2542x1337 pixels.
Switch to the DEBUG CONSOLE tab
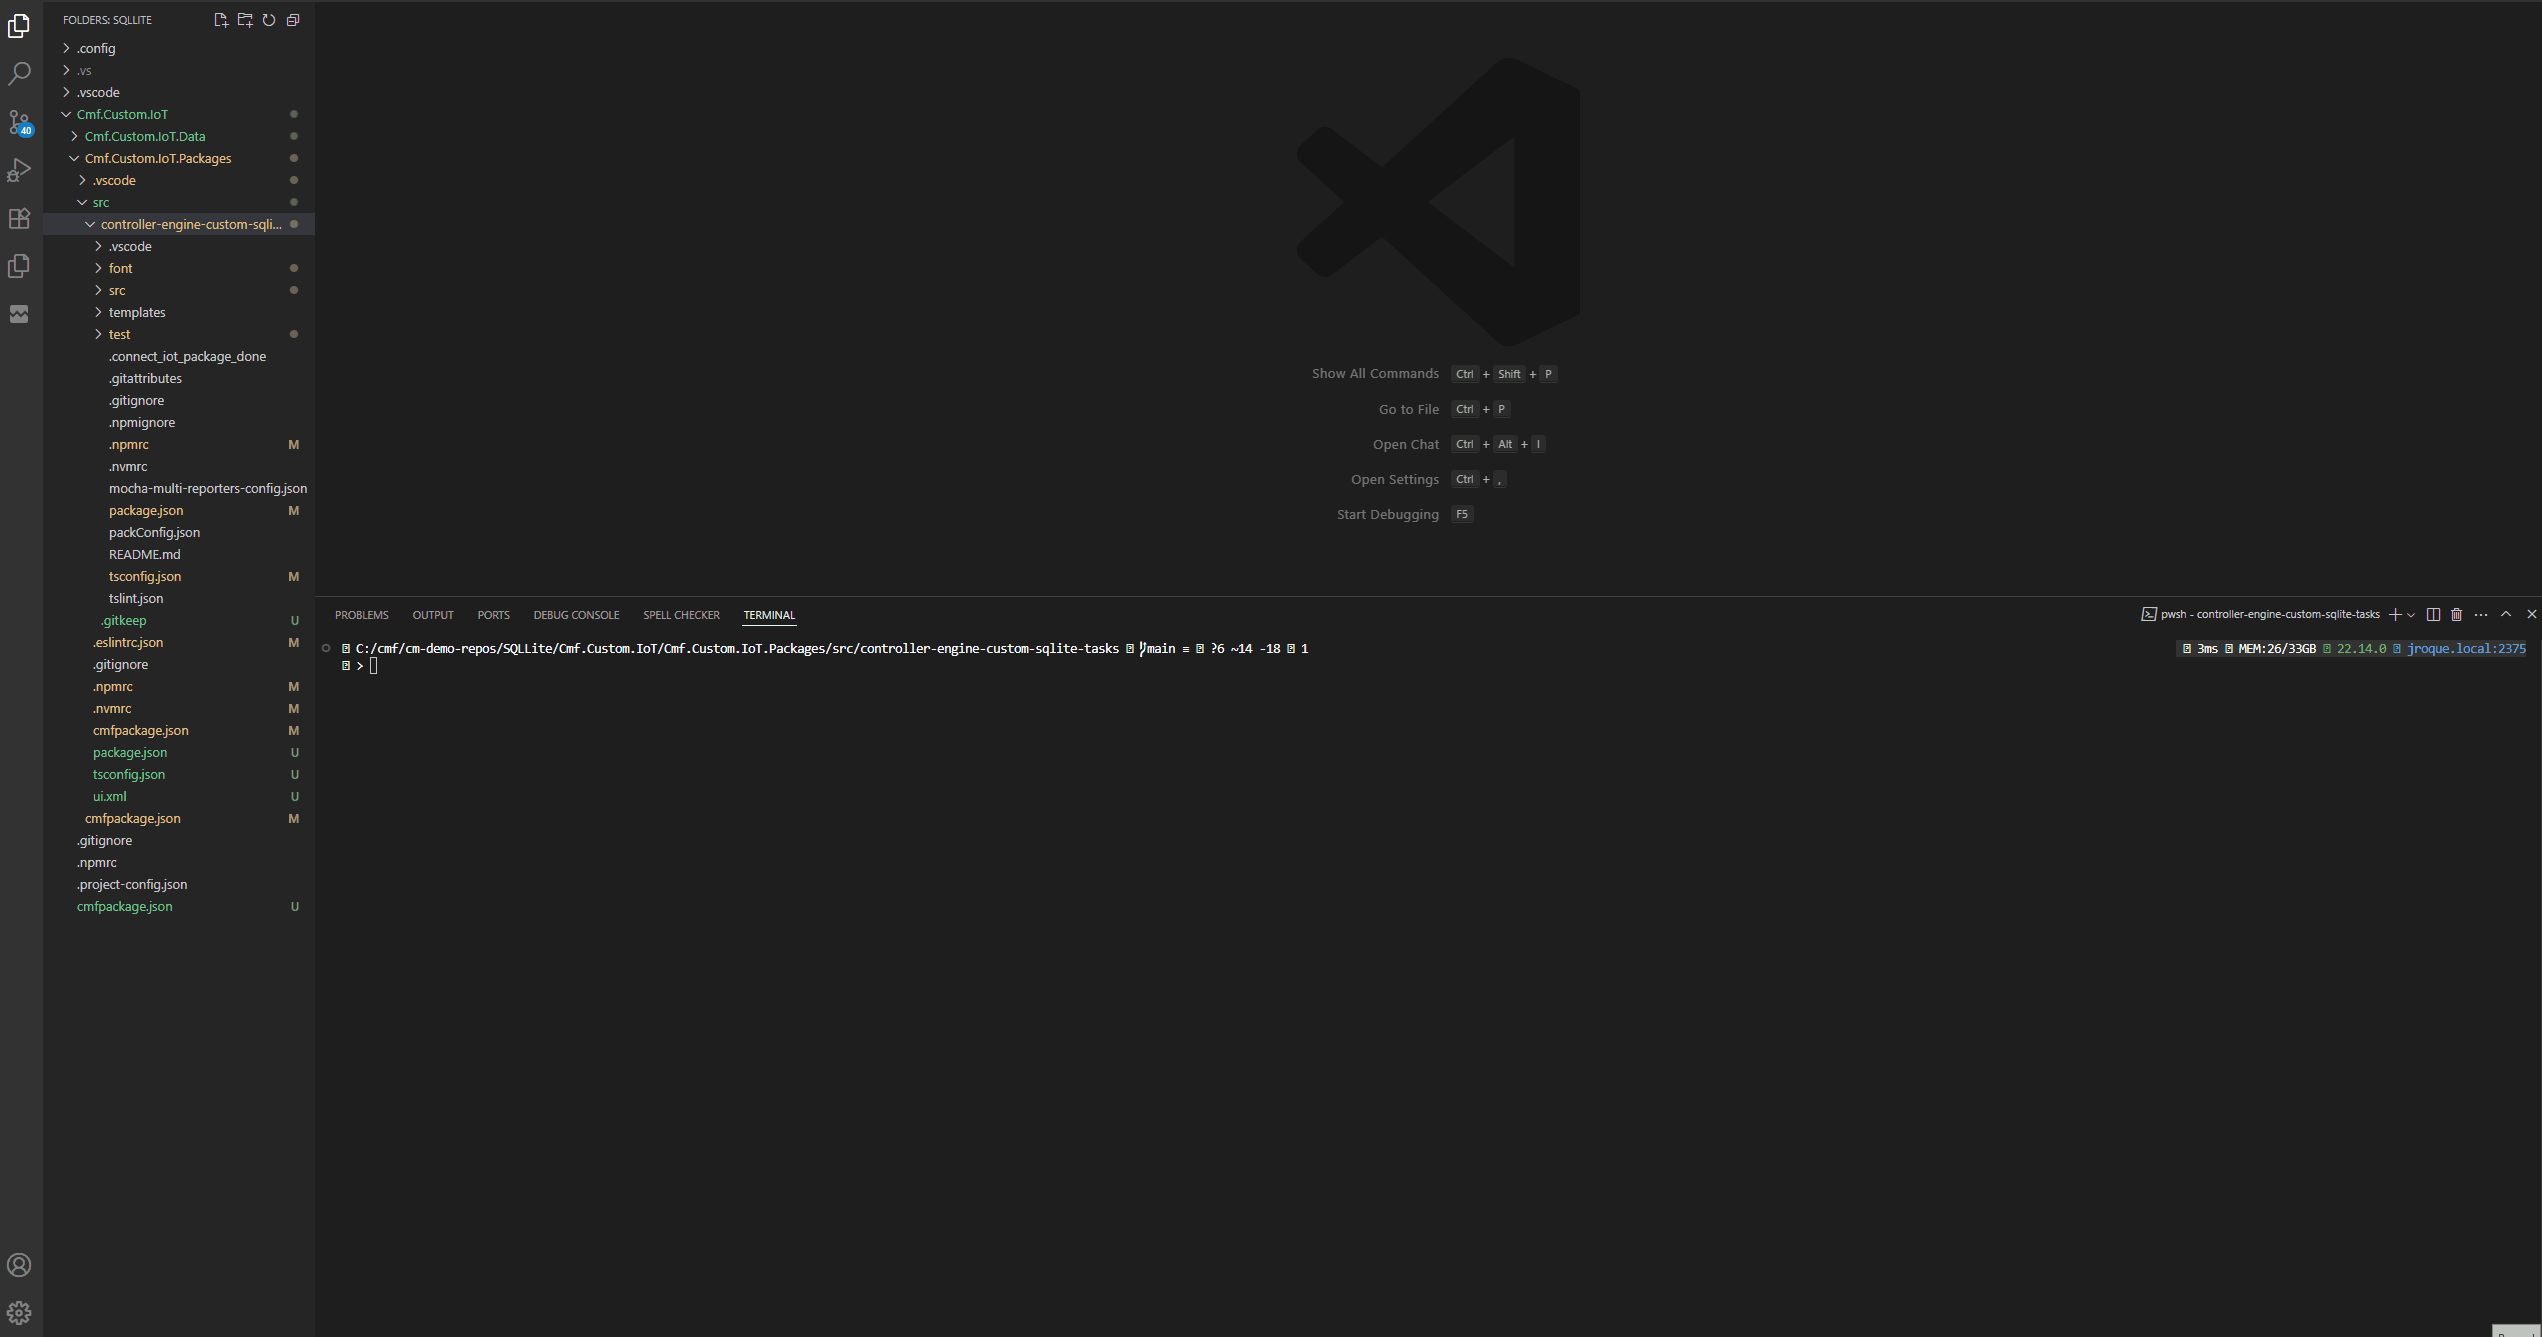[576, 615]
